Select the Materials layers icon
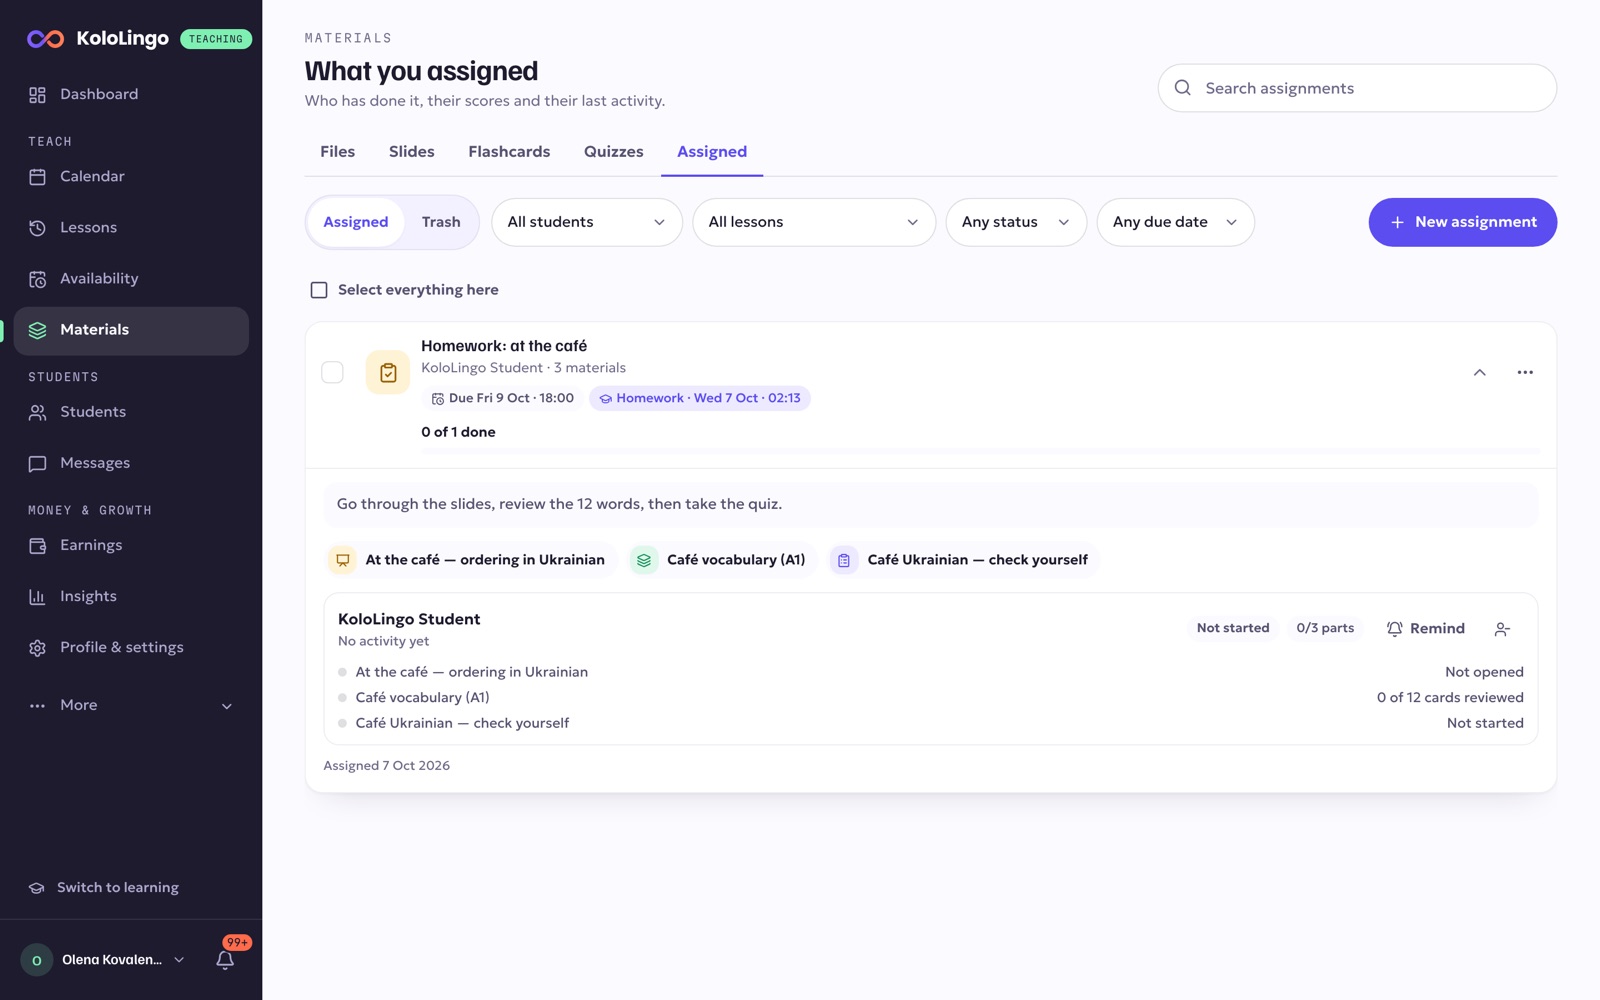Viewport: 1600px width, 1000px height. (37, 330)
